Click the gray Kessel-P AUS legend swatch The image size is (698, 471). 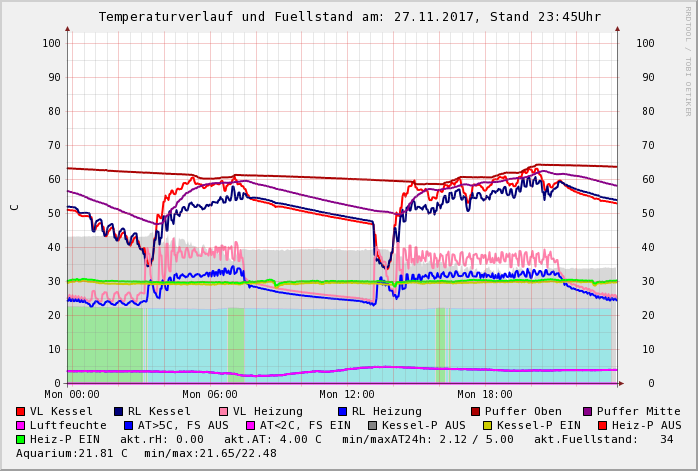372,425
